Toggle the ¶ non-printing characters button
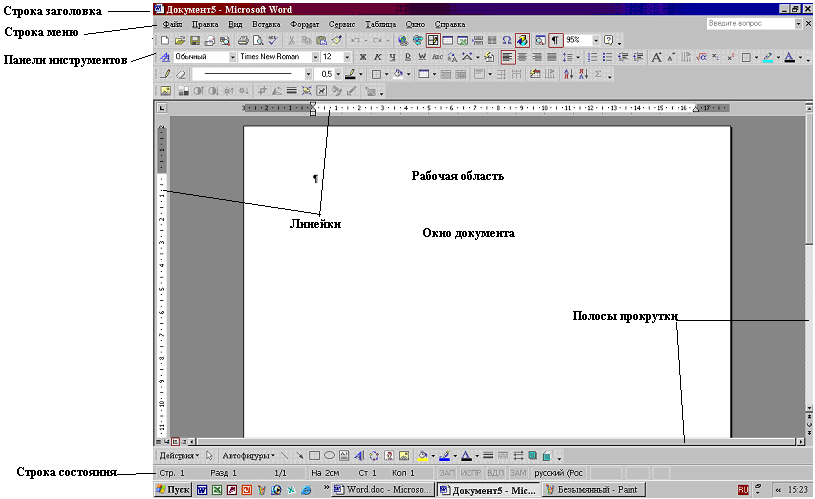 (x=555, y=40)
